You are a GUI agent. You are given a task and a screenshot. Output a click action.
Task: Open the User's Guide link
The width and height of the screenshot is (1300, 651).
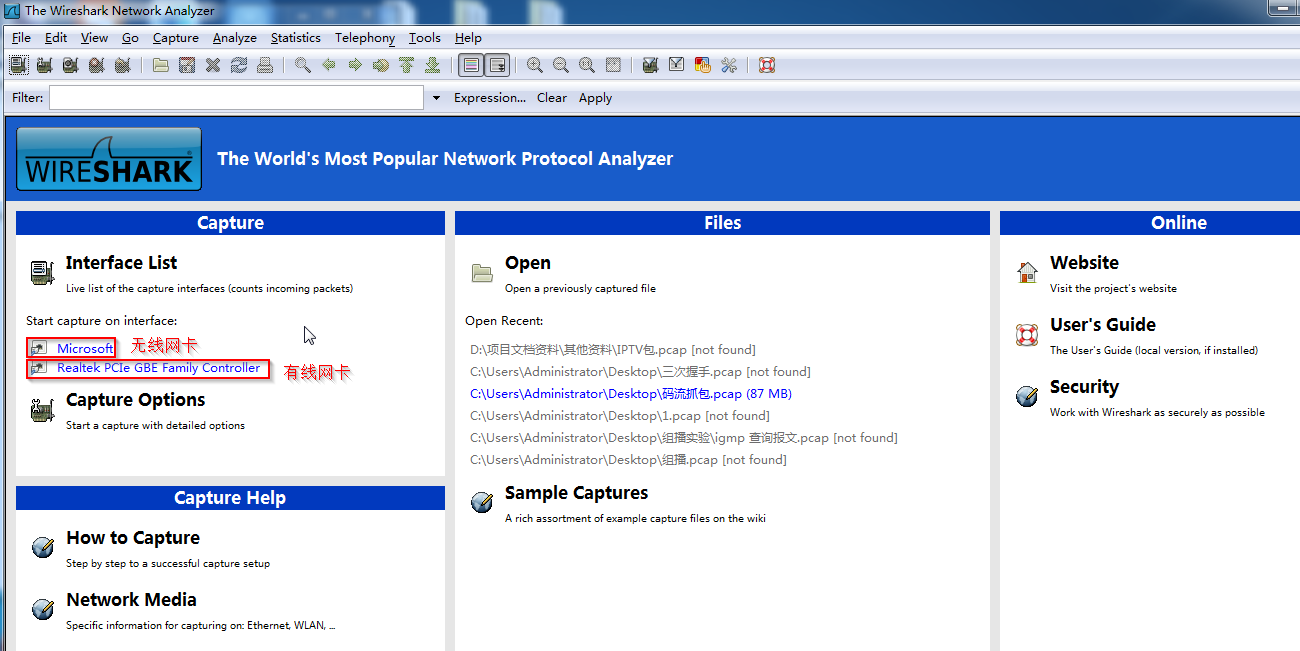click(1102, 325)
